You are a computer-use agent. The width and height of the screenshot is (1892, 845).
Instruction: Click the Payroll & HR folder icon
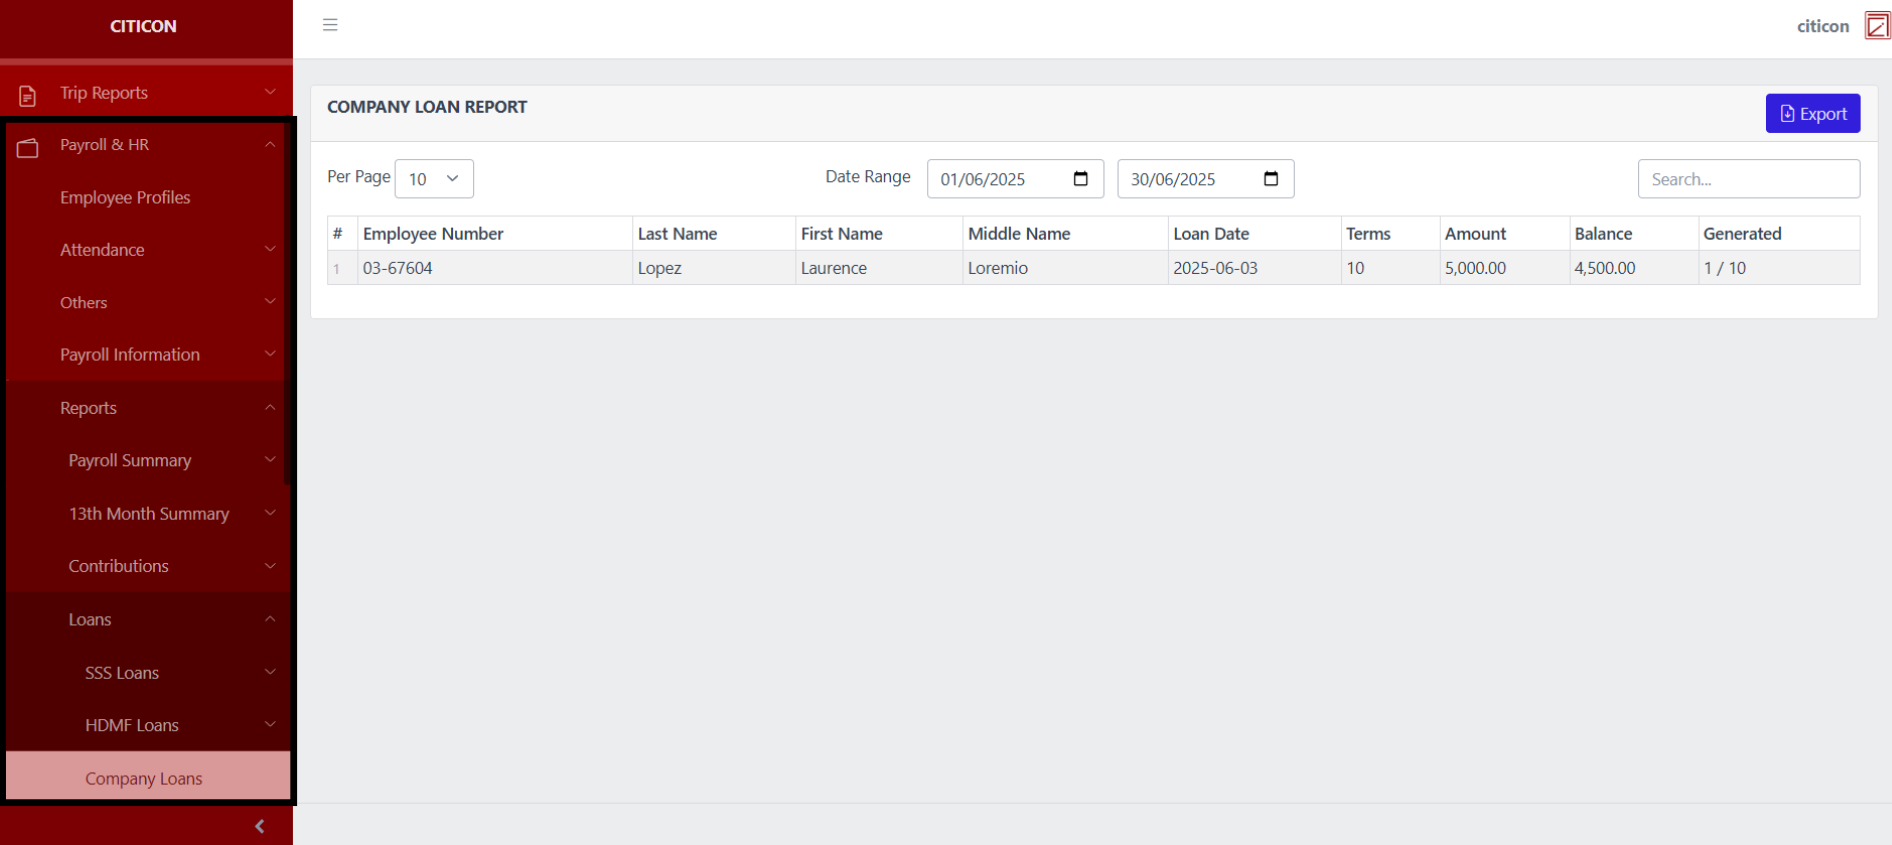[28, 148]
